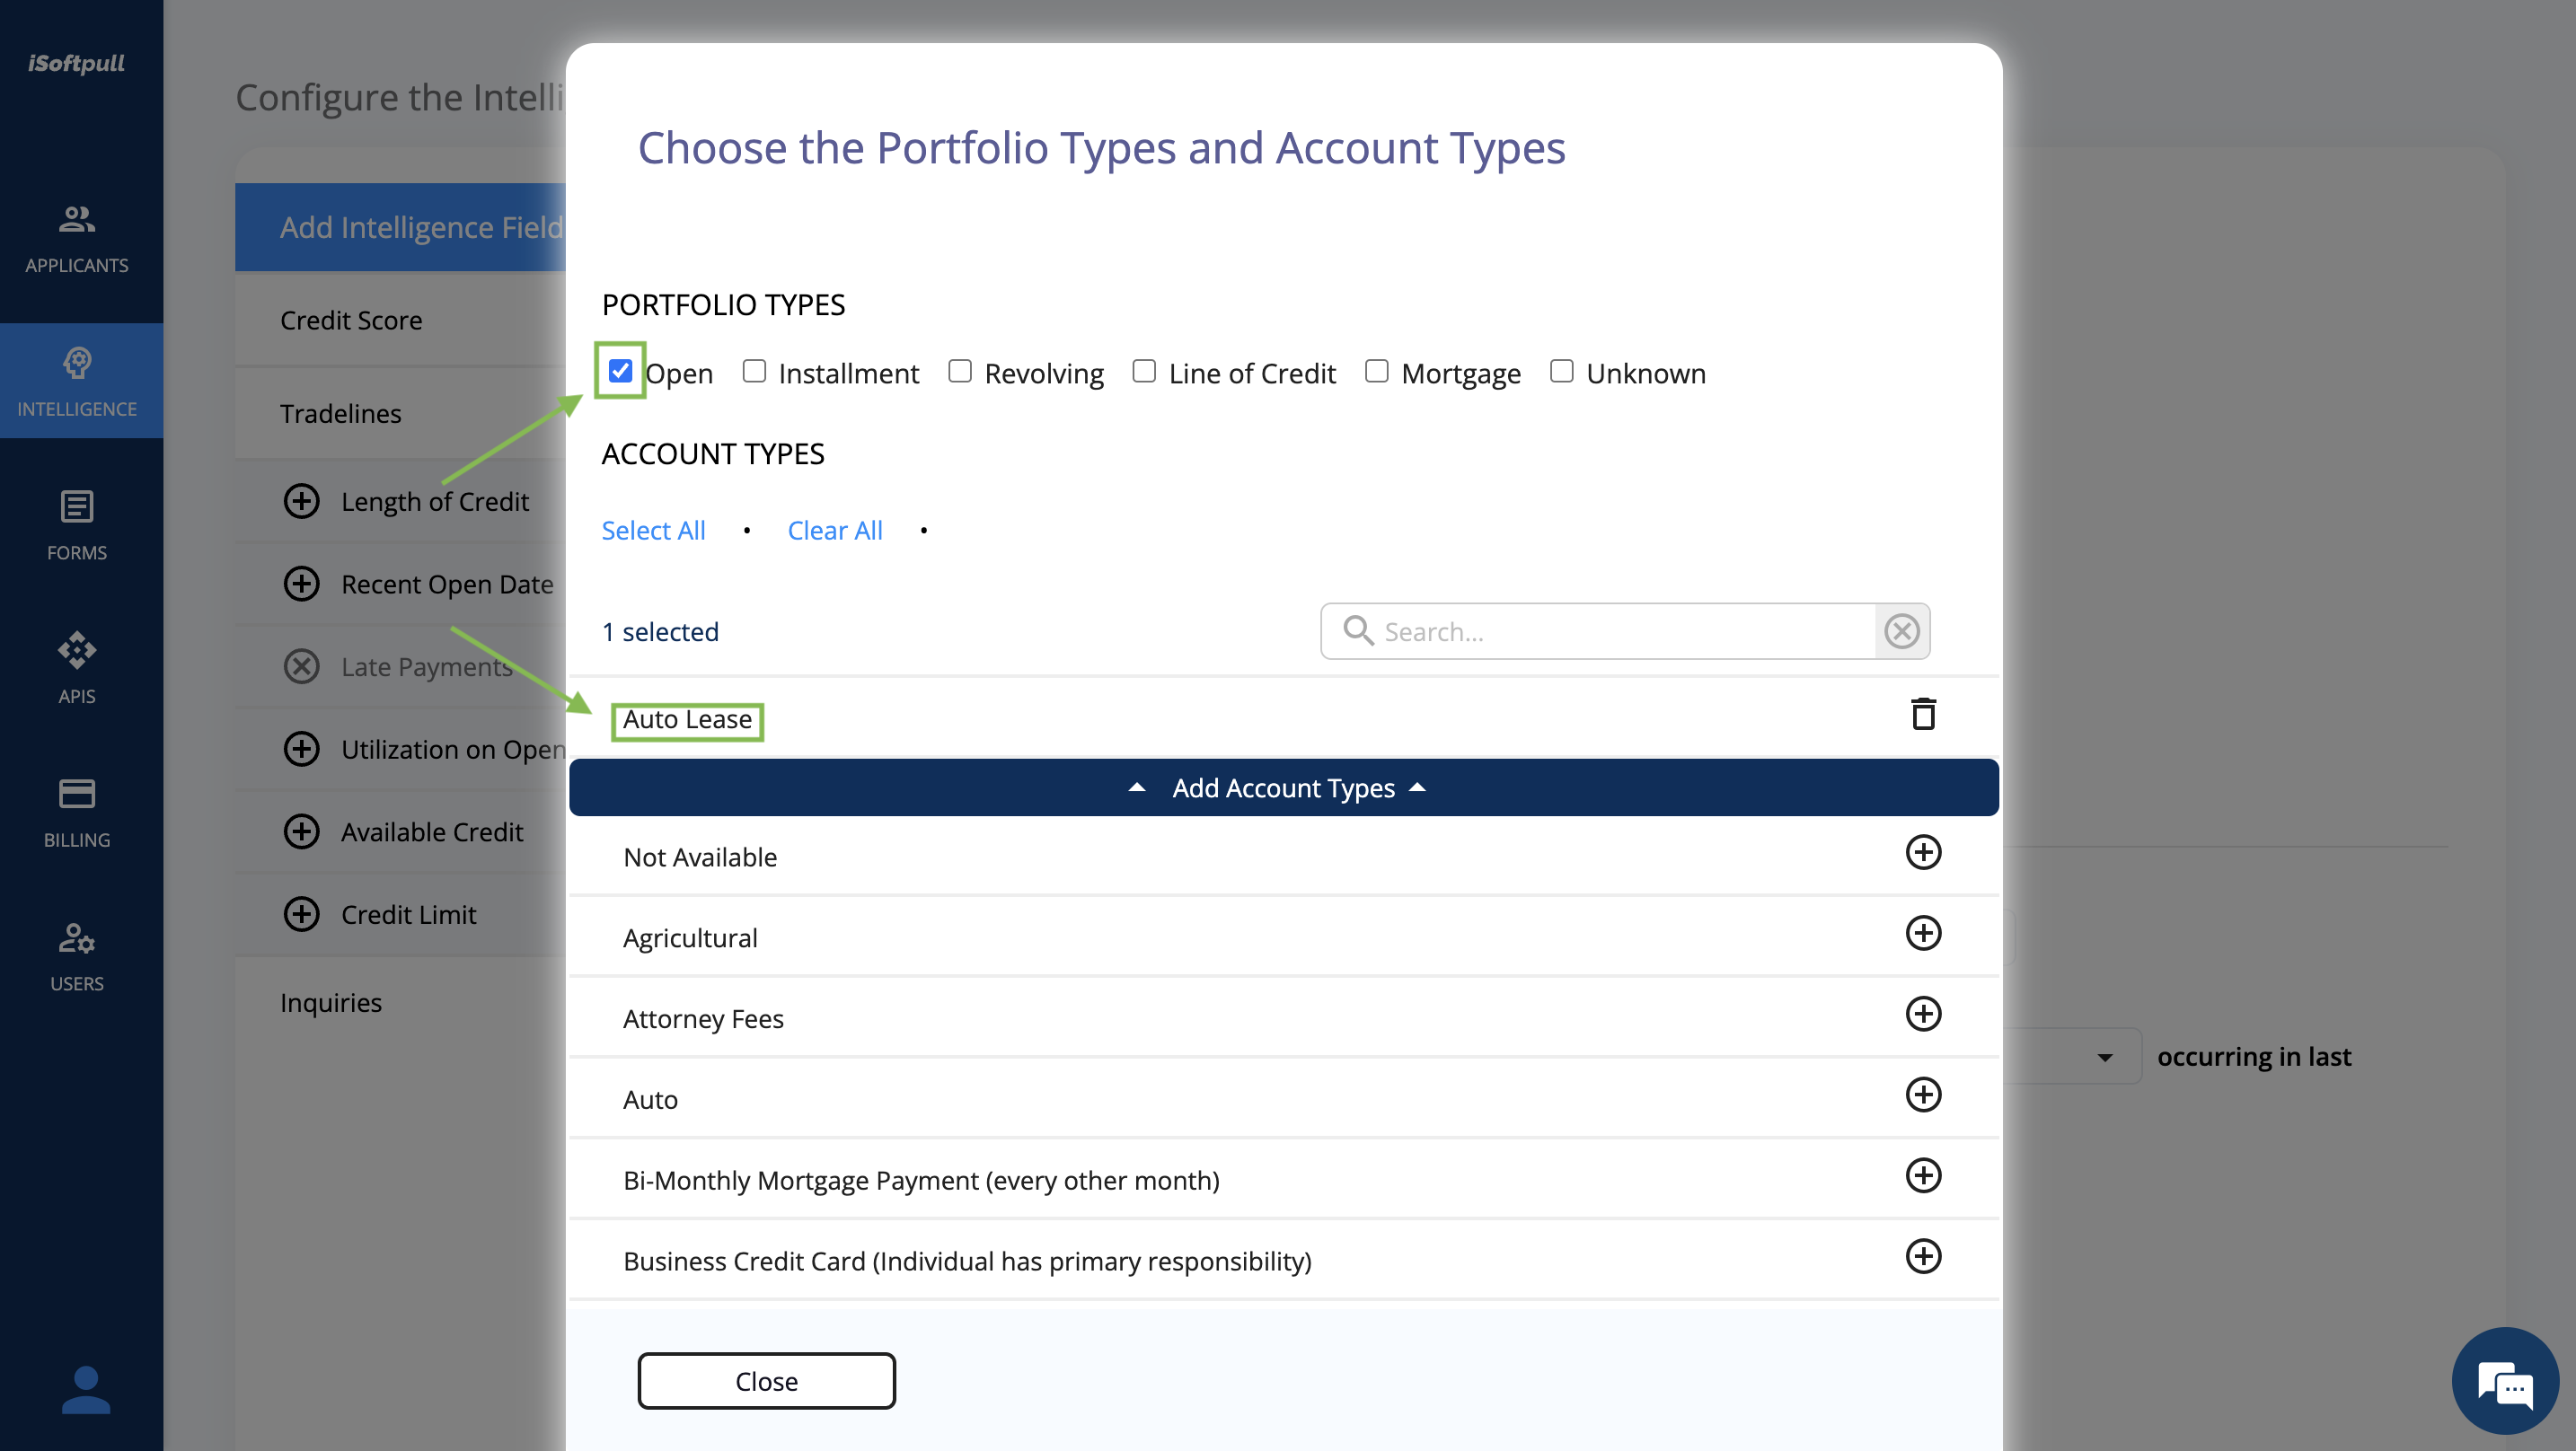Delete Auto Lease with trash icon
Screen dimensions: 2576x1451
(x=1922, y=714)
